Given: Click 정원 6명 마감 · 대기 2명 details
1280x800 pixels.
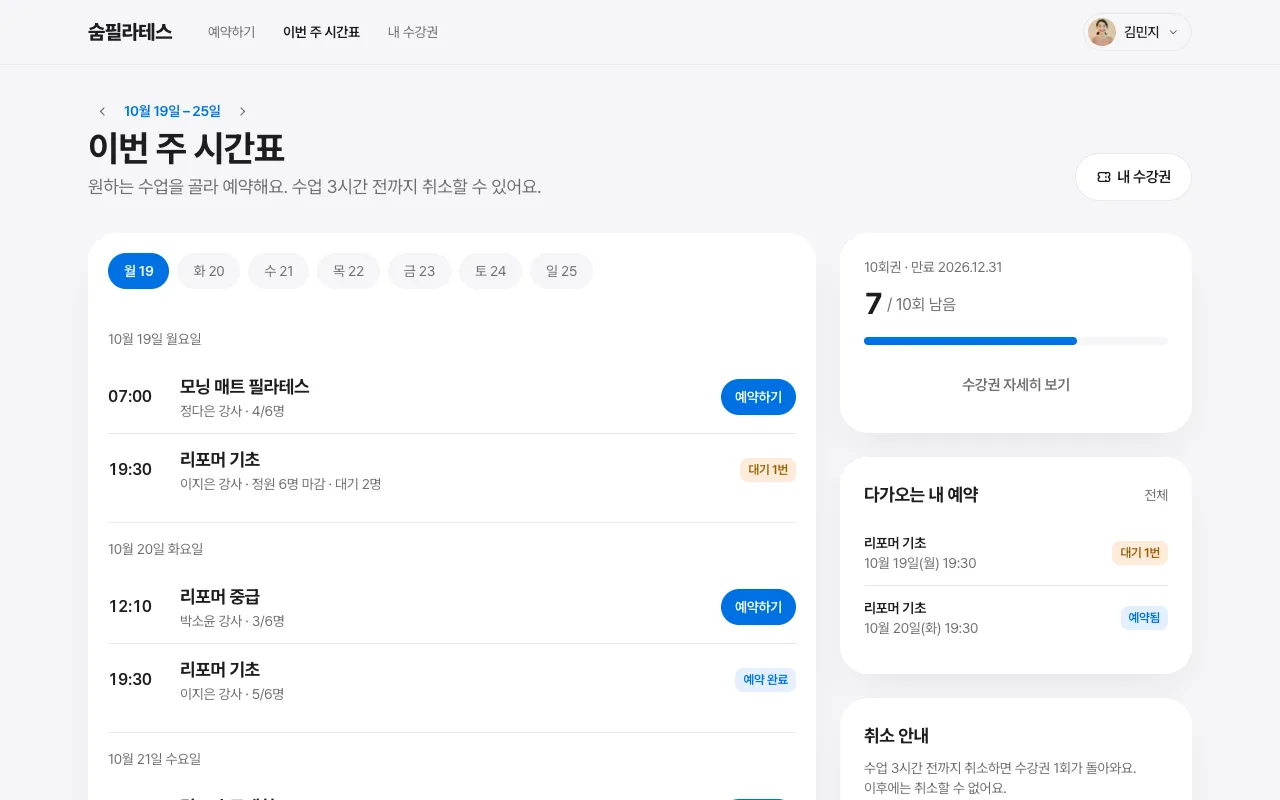Looking at the screenshot, I should pos(315,484).
